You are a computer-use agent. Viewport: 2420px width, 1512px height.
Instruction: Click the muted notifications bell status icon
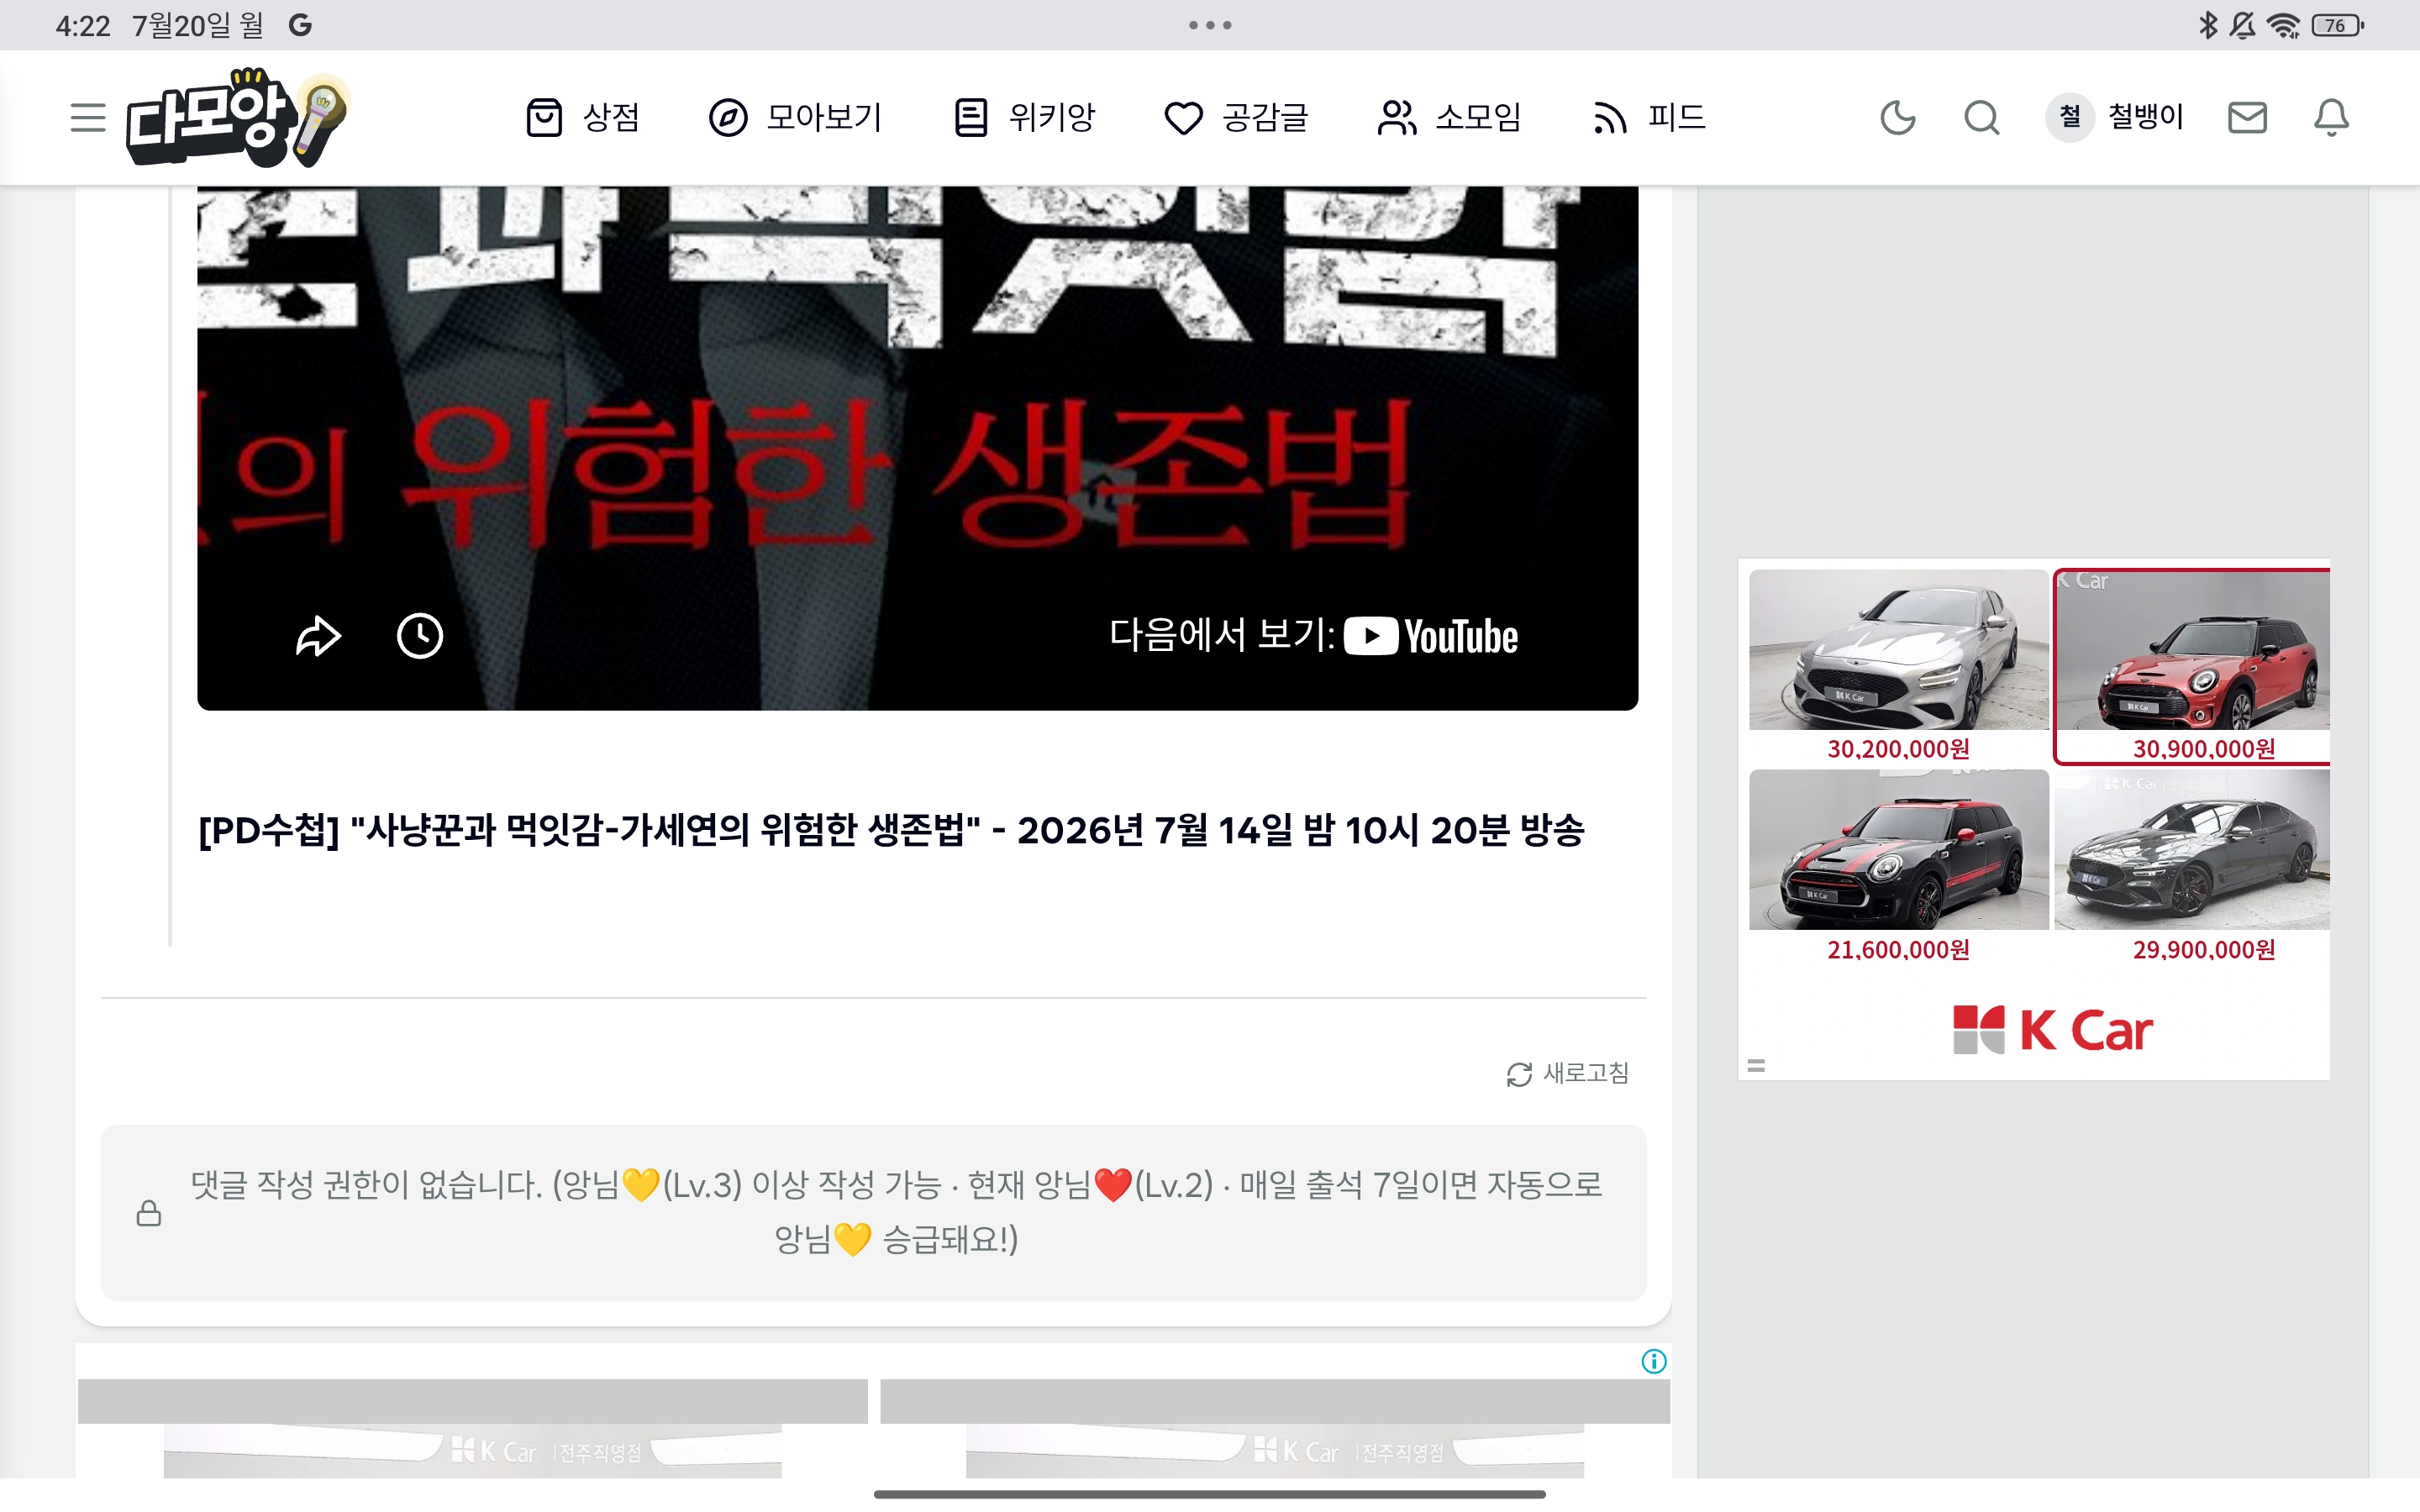(x=2243, y=25)
